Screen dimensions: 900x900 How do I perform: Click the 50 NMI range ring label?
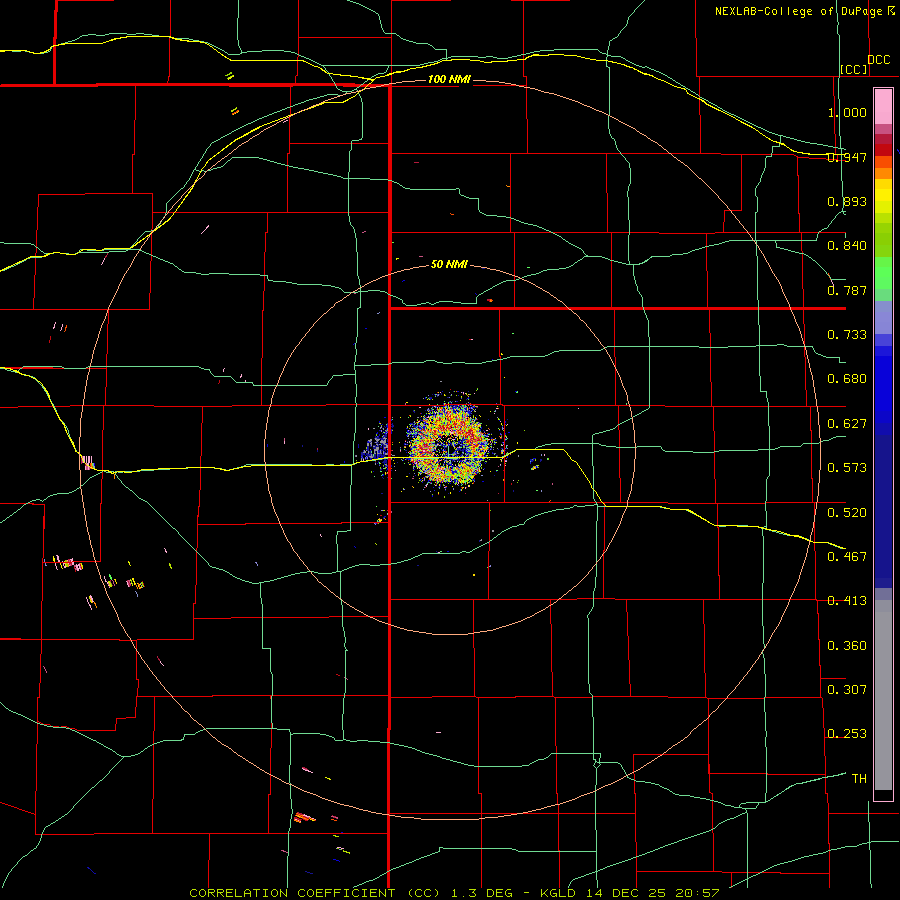click(449, 265)
